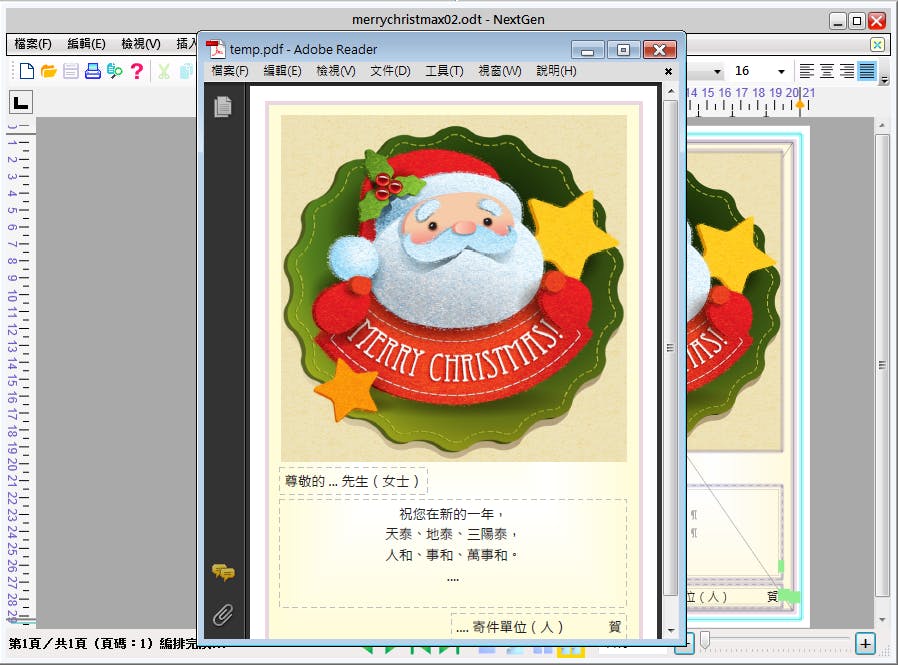Click the status bar text 第1頁／共1頁
The height and width of the screenshot is (665, 898).
pos(47,643)
